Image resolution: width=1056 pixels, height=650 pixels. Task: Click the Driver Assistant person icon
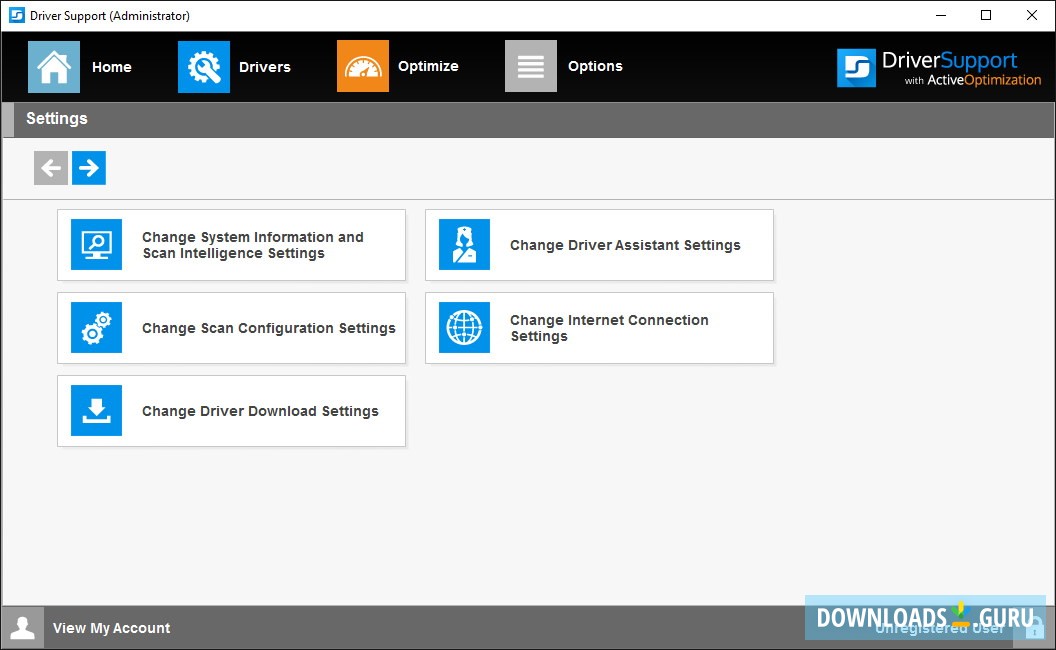click(465, 245)
